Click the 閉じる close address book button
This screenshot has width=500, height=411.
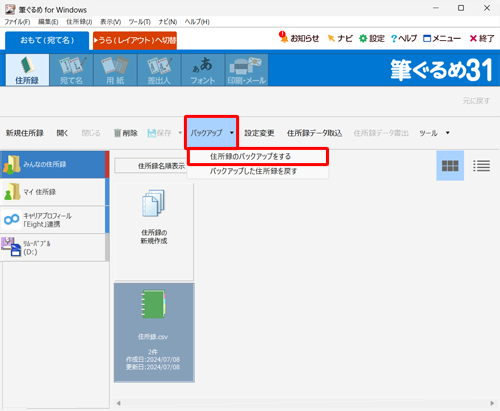[x=91, y=133]
